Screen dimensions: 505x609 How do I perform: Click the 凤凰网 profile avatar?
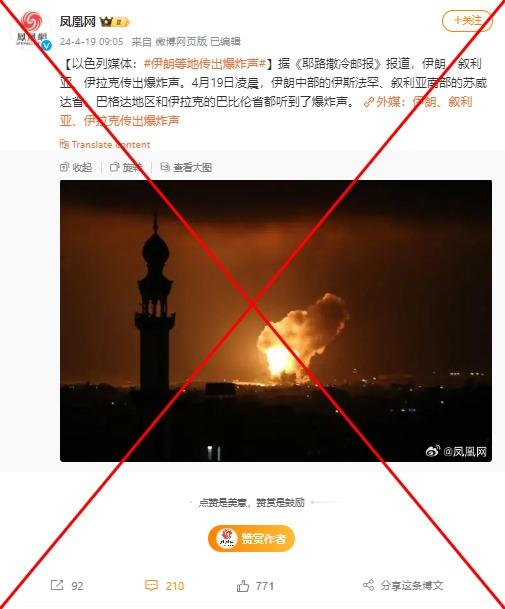click(31, 30)
